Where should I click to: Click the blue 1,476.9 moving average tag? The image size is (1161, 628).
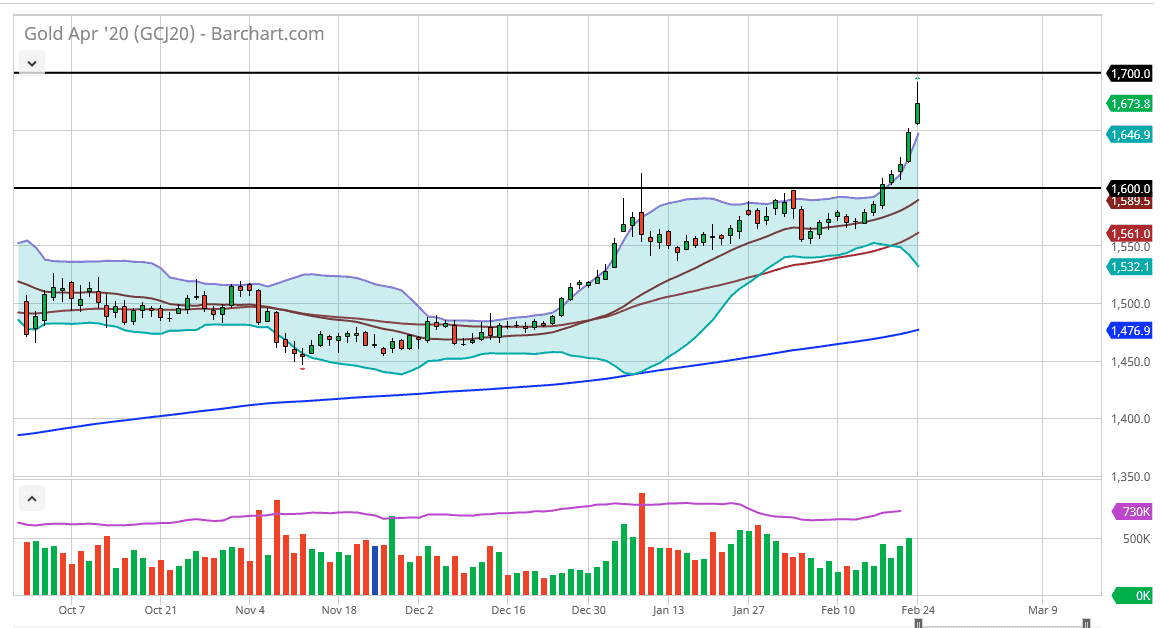[x=1129, y=330]
